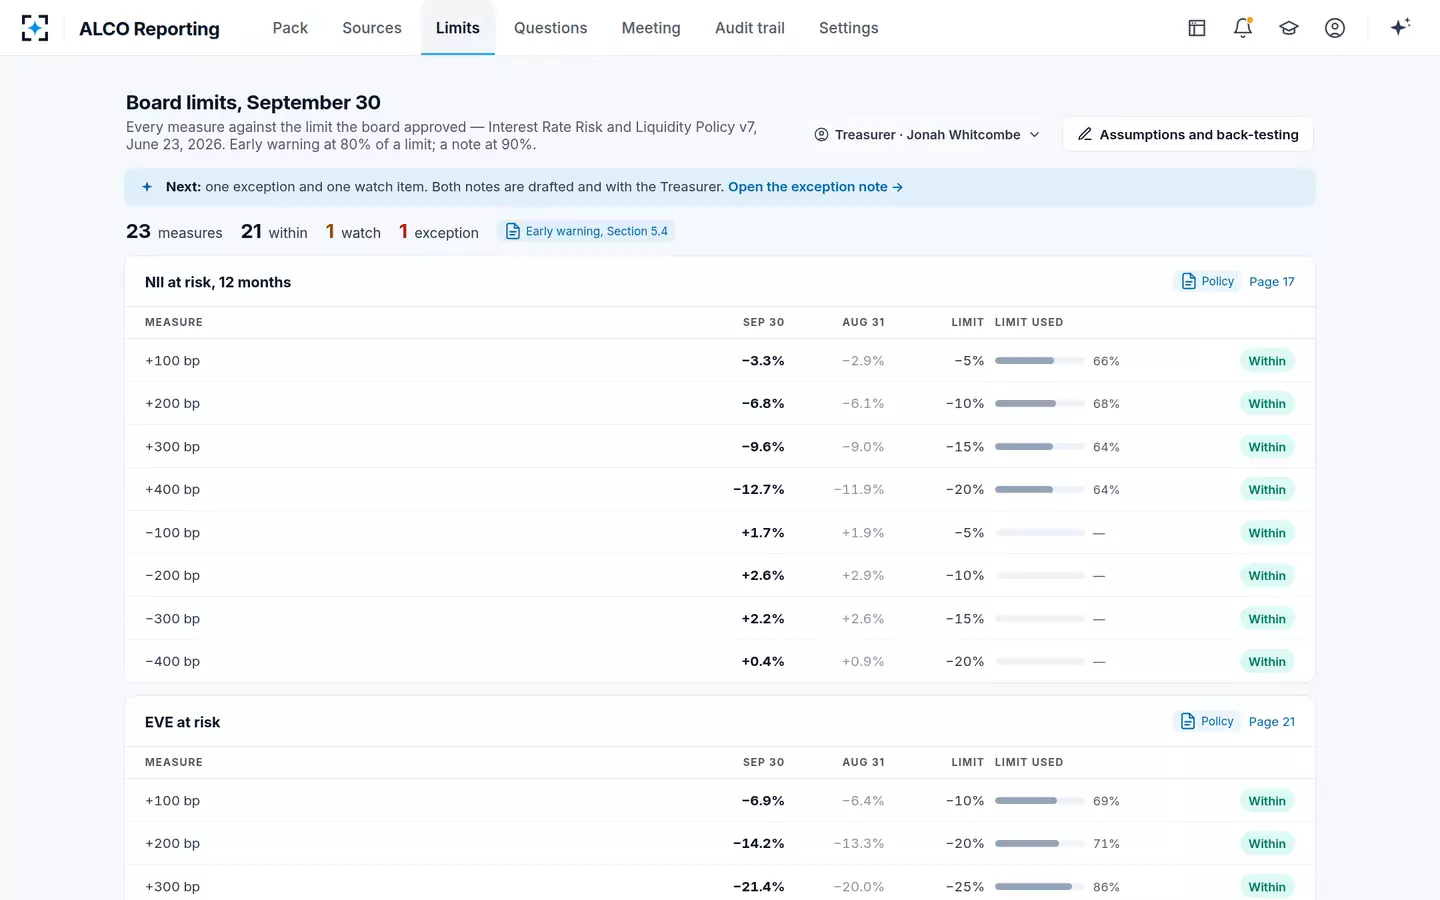Open the Sources tab
Image resolution: width=1440 pixels, height=900 pixels.
coord(372,28)
